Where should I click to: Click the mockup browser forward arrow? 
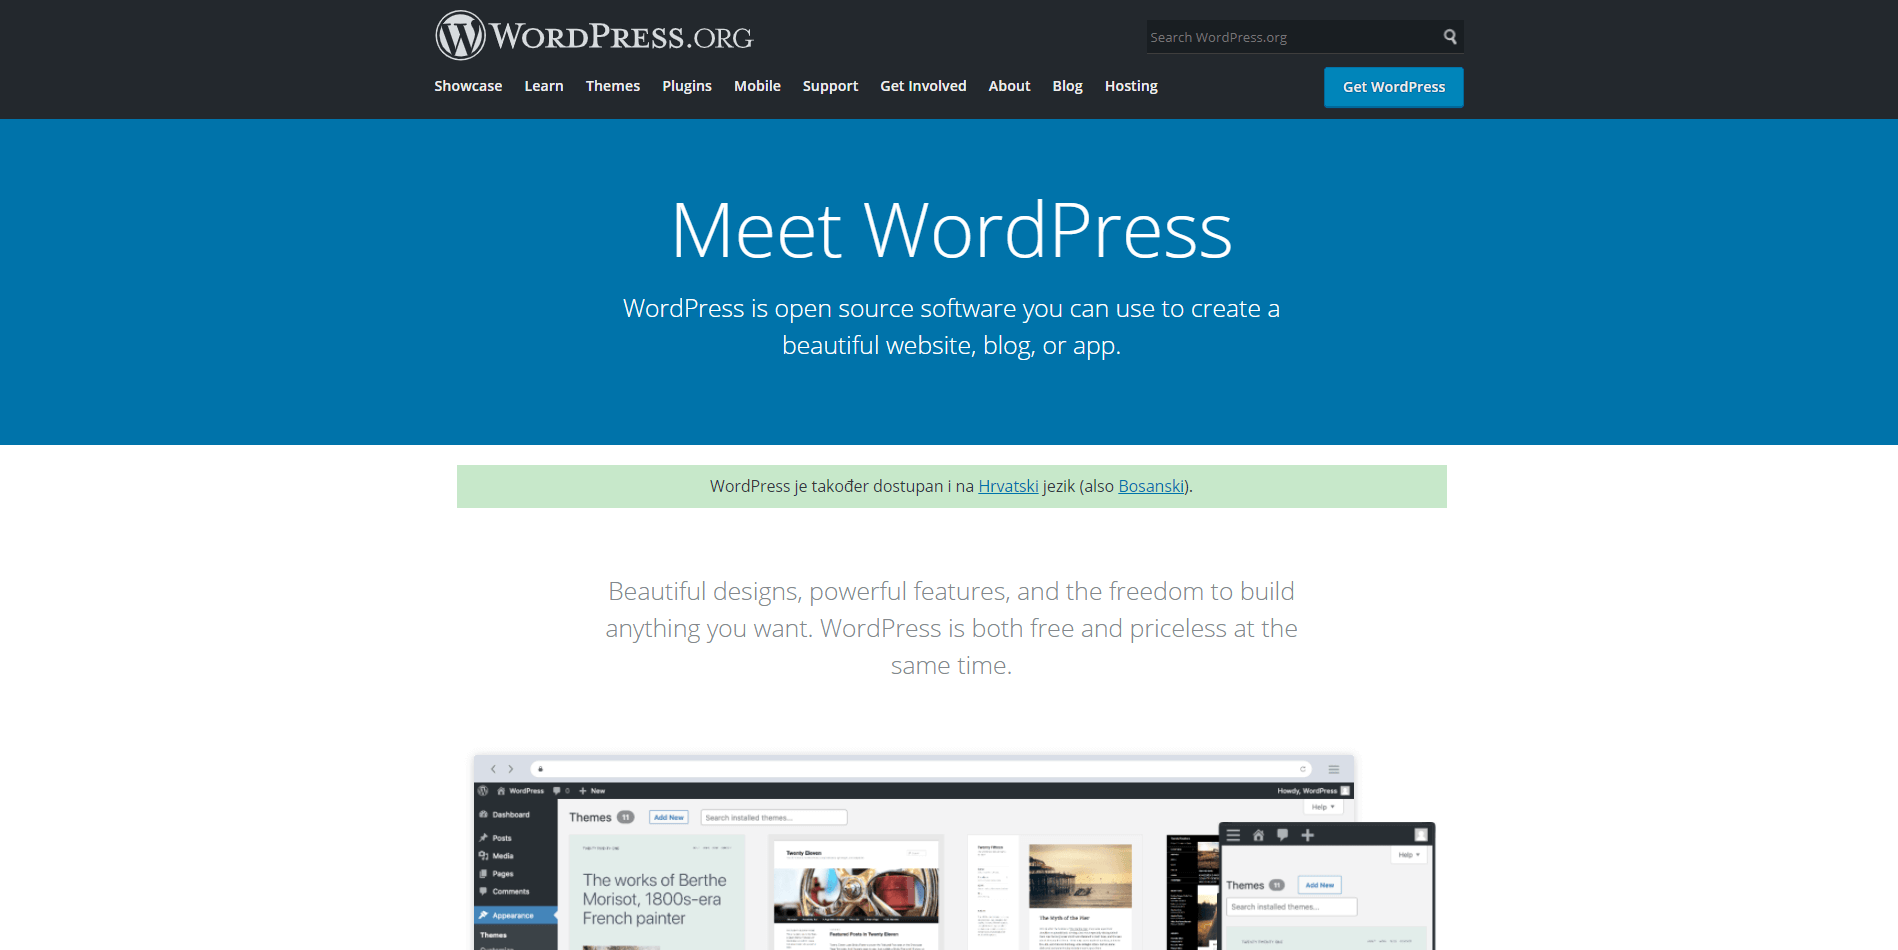click(x=511, y=769)
